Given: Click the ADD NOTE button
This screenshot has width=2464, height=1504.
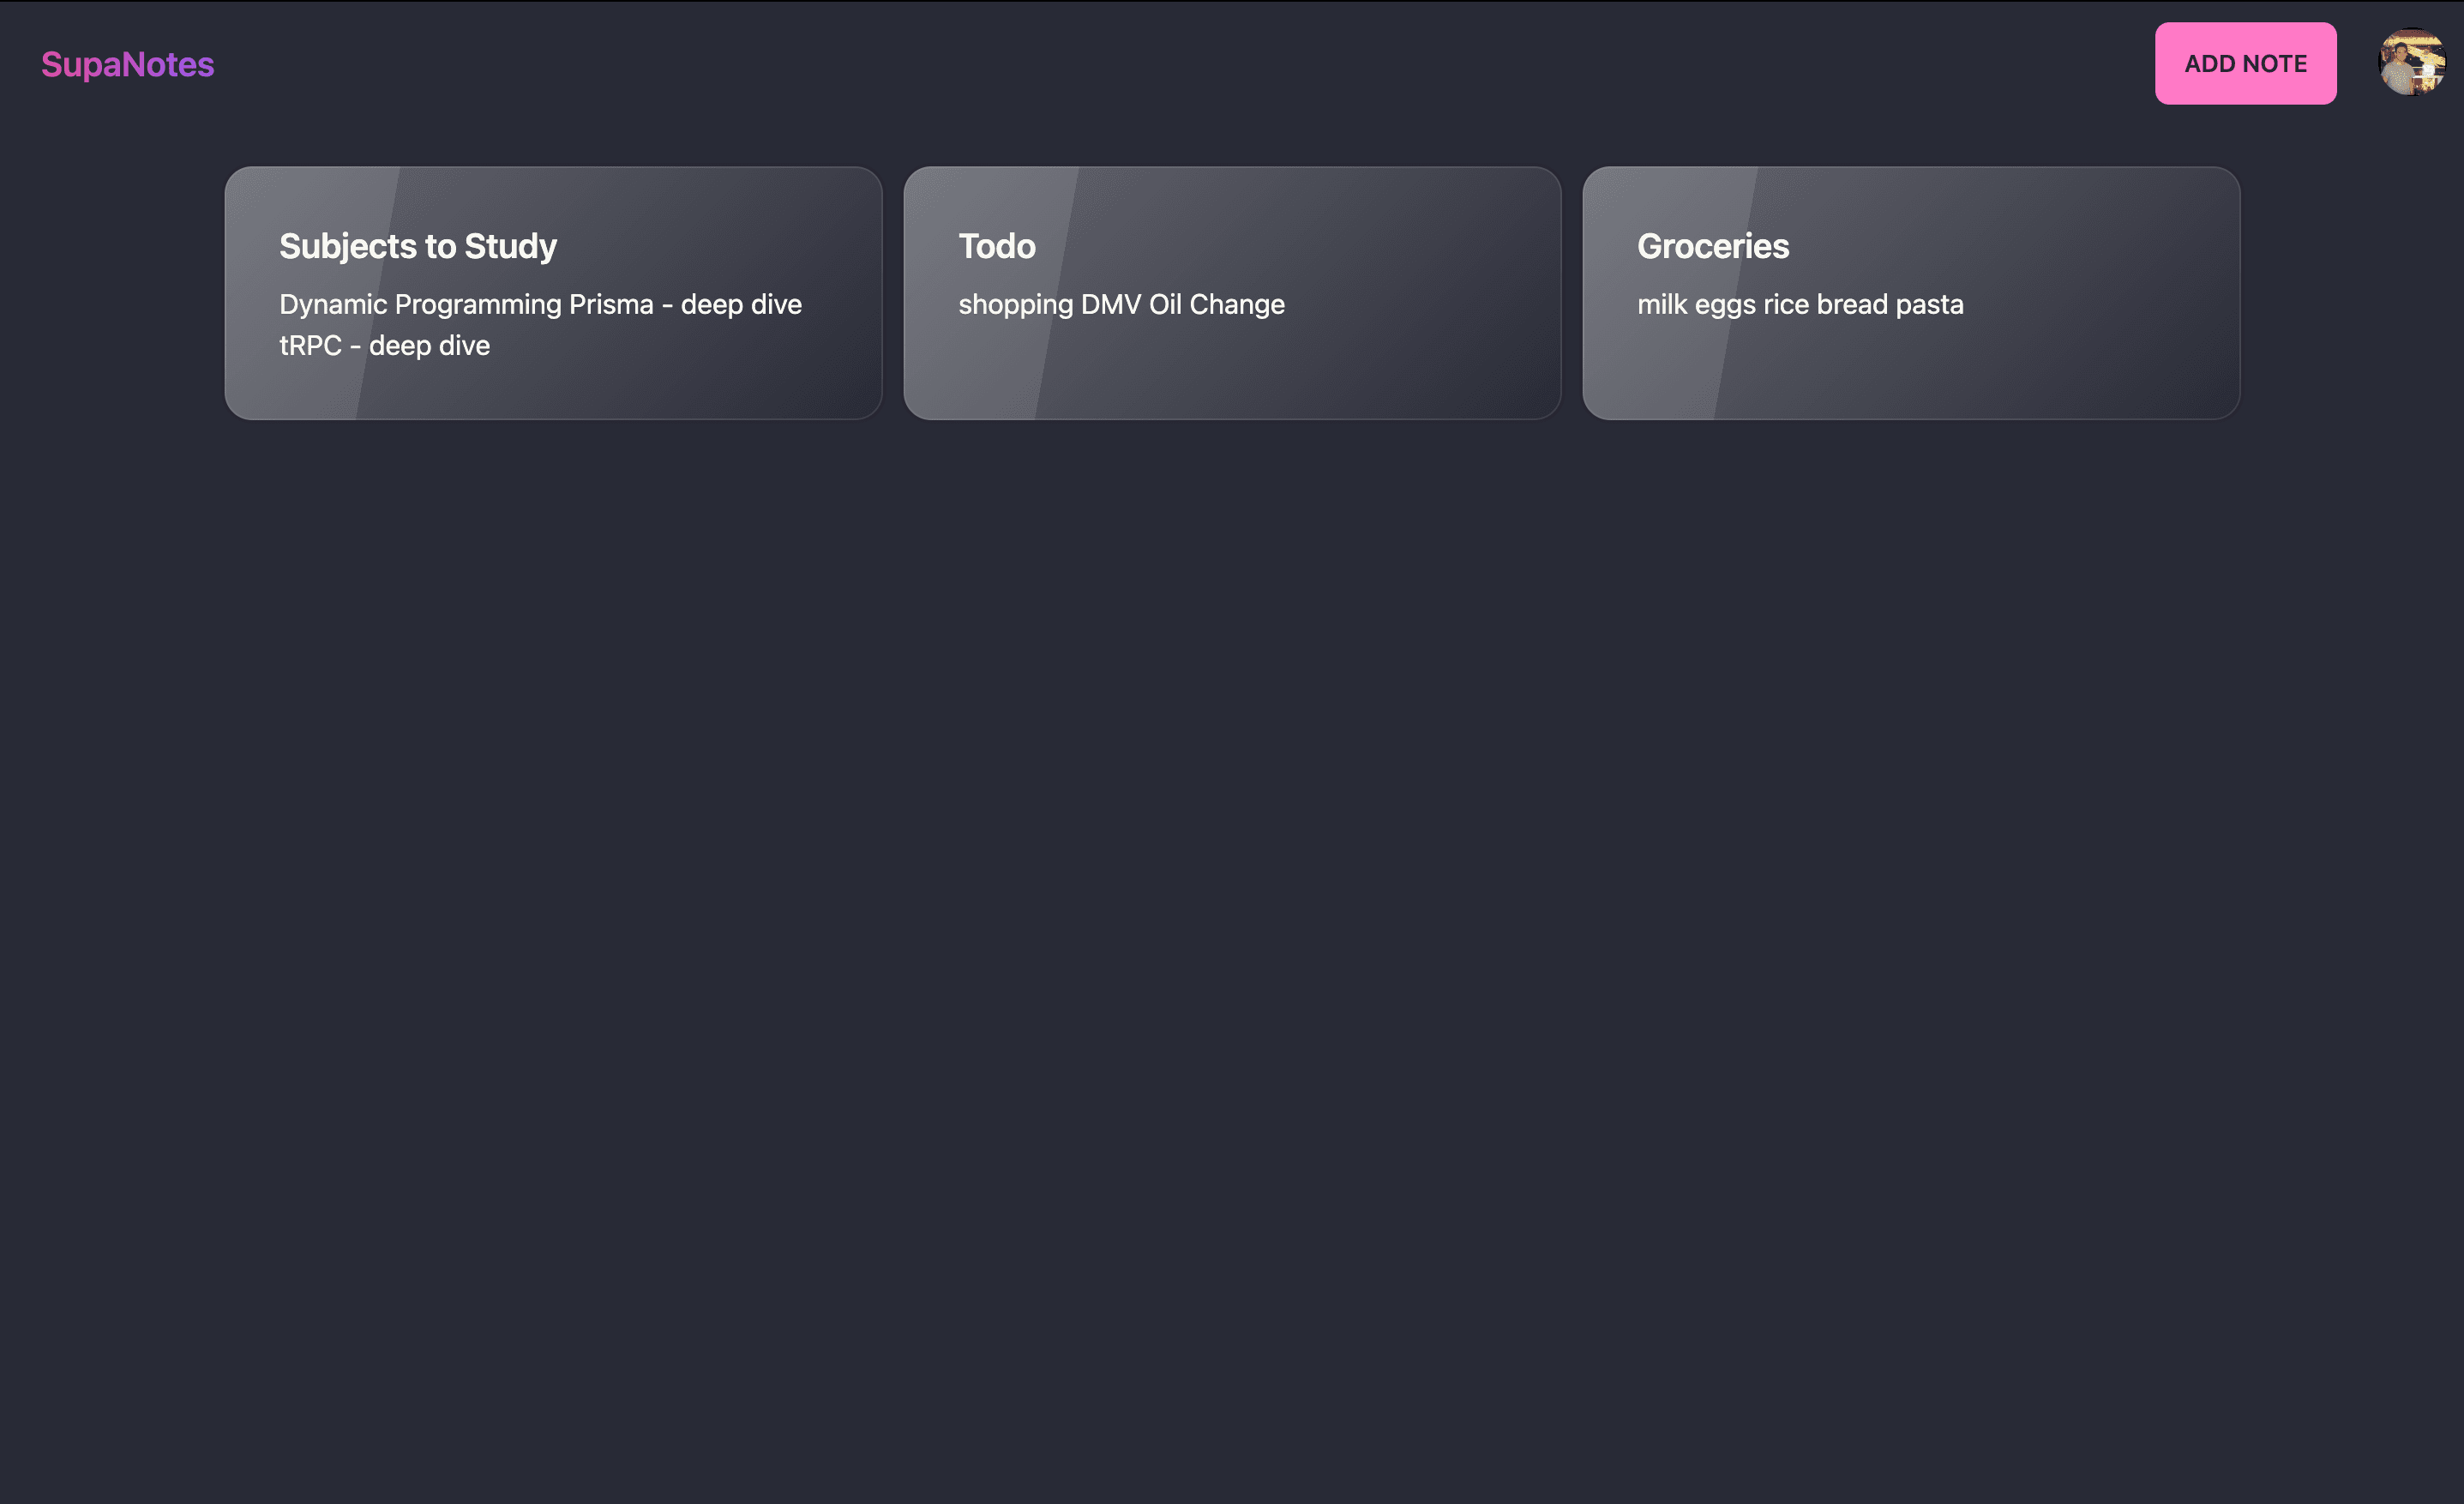Looking at the screenshot, I should click(x=2245, y=63).
